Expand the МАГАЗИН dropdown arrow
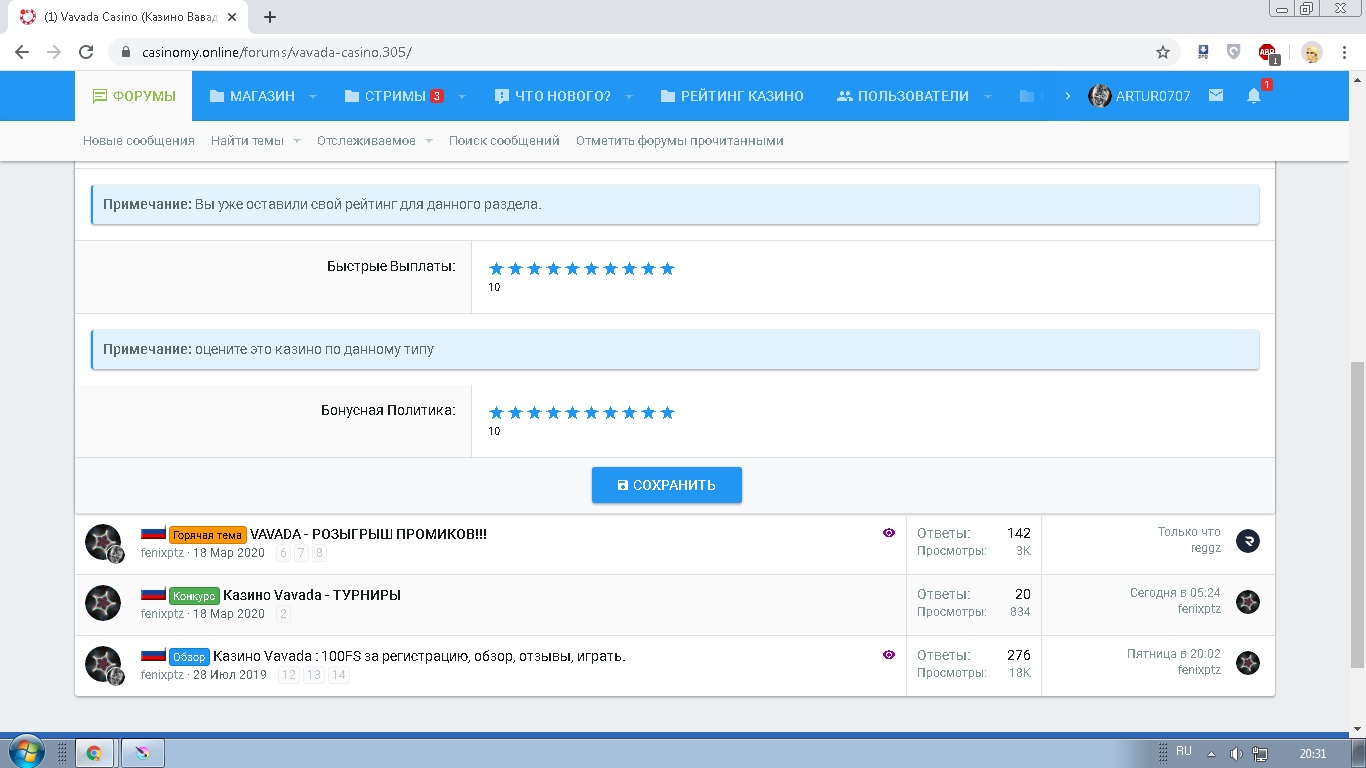This screenshot has width=1366, height=768. click(x=312, y=97)
